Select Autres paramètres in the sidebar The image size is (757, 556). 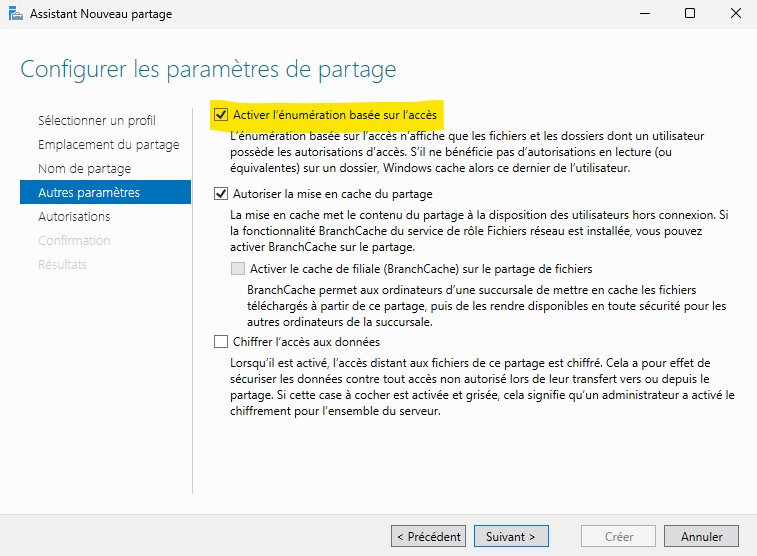coord(105,192)
